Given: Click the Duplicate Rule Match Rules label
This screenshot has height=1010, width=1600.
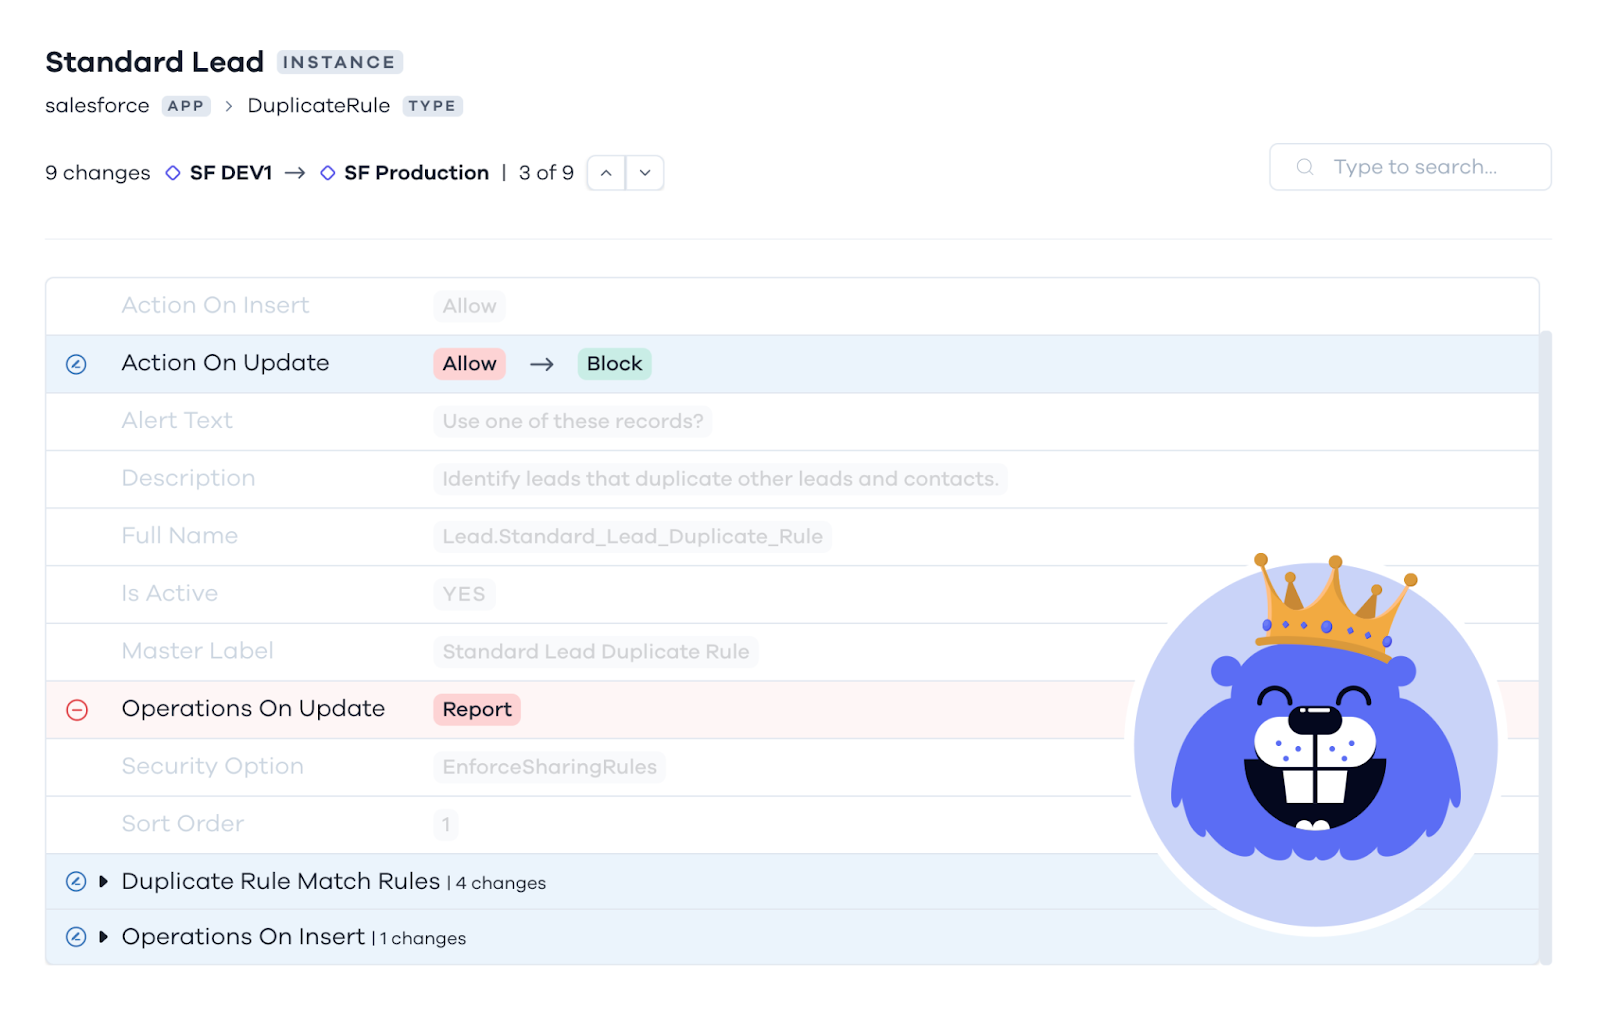Looking at the screenshot, I should click(x=280, y=881).
